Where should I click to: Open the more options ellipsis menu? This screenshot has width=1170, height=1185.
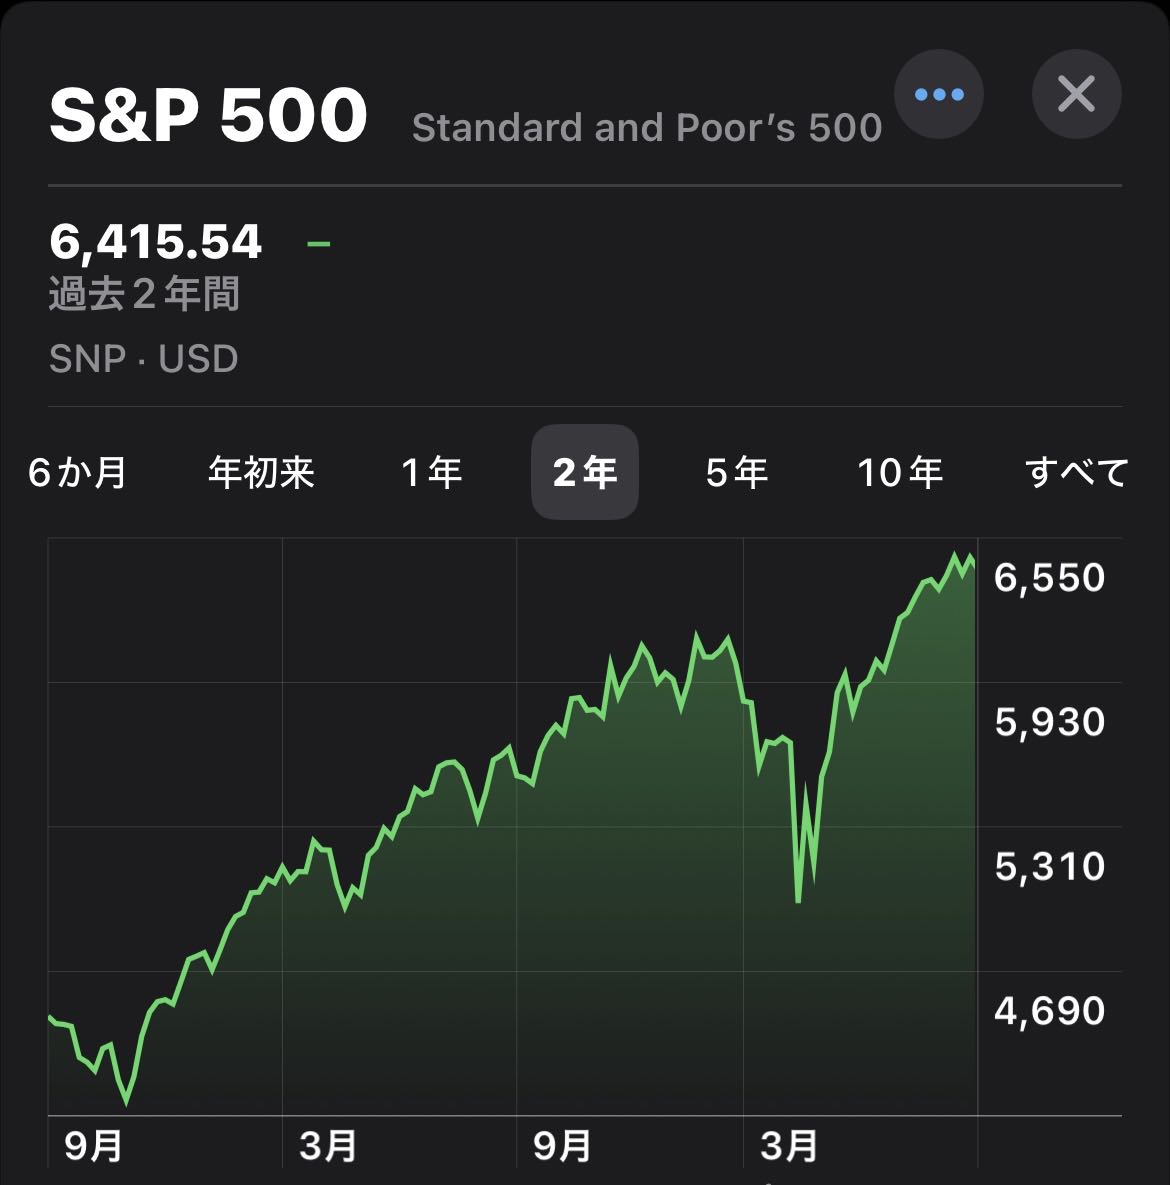tap(938, 95)
